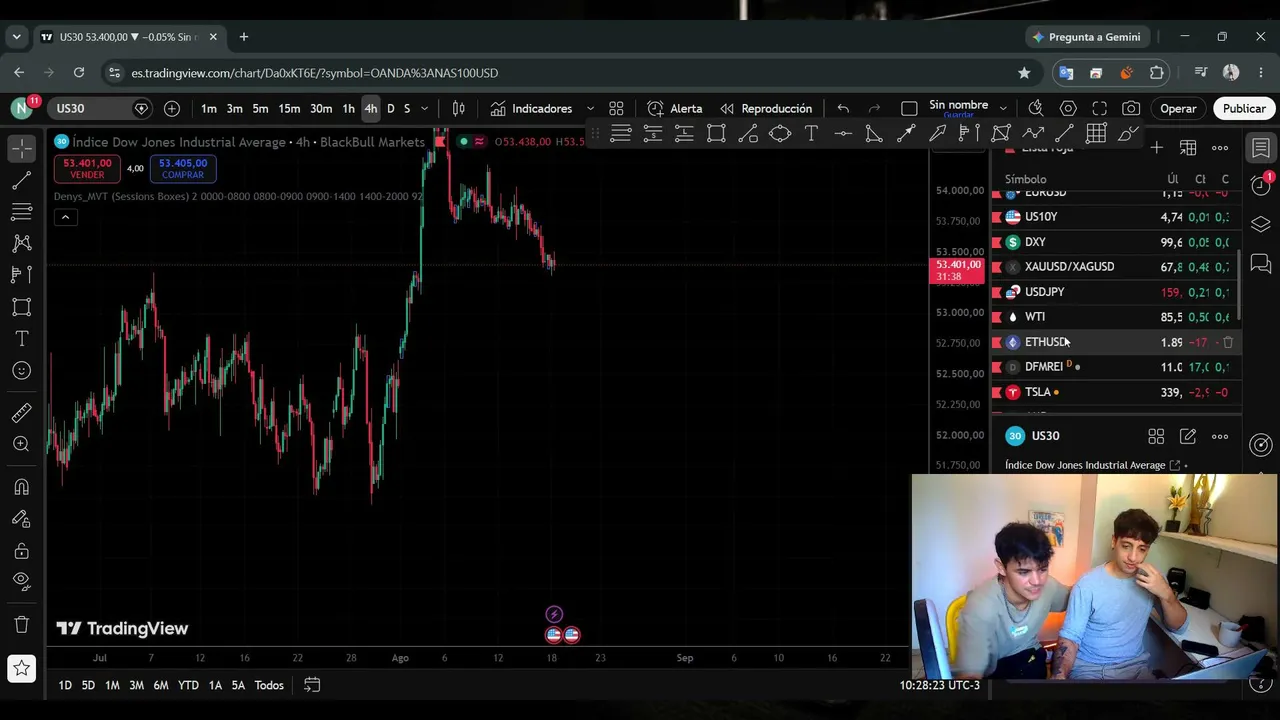Set date range to Todos
The image size is (1280, 720).
click(x=269, y=685)
